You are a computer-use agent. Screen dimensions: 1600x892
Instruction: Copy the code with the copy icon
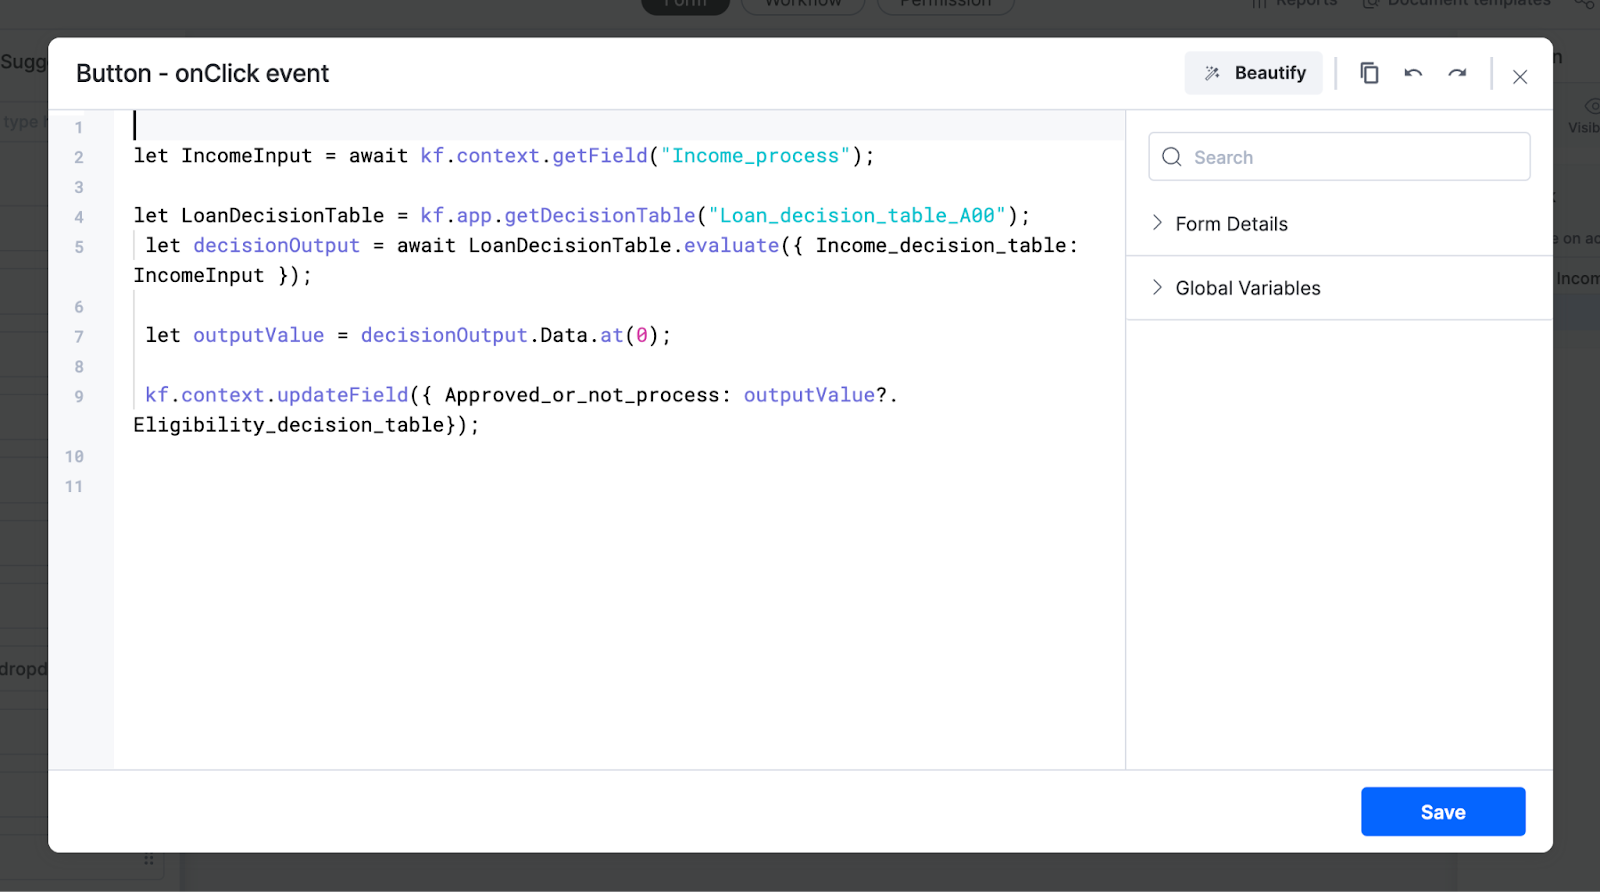[x=1369, y=73]
